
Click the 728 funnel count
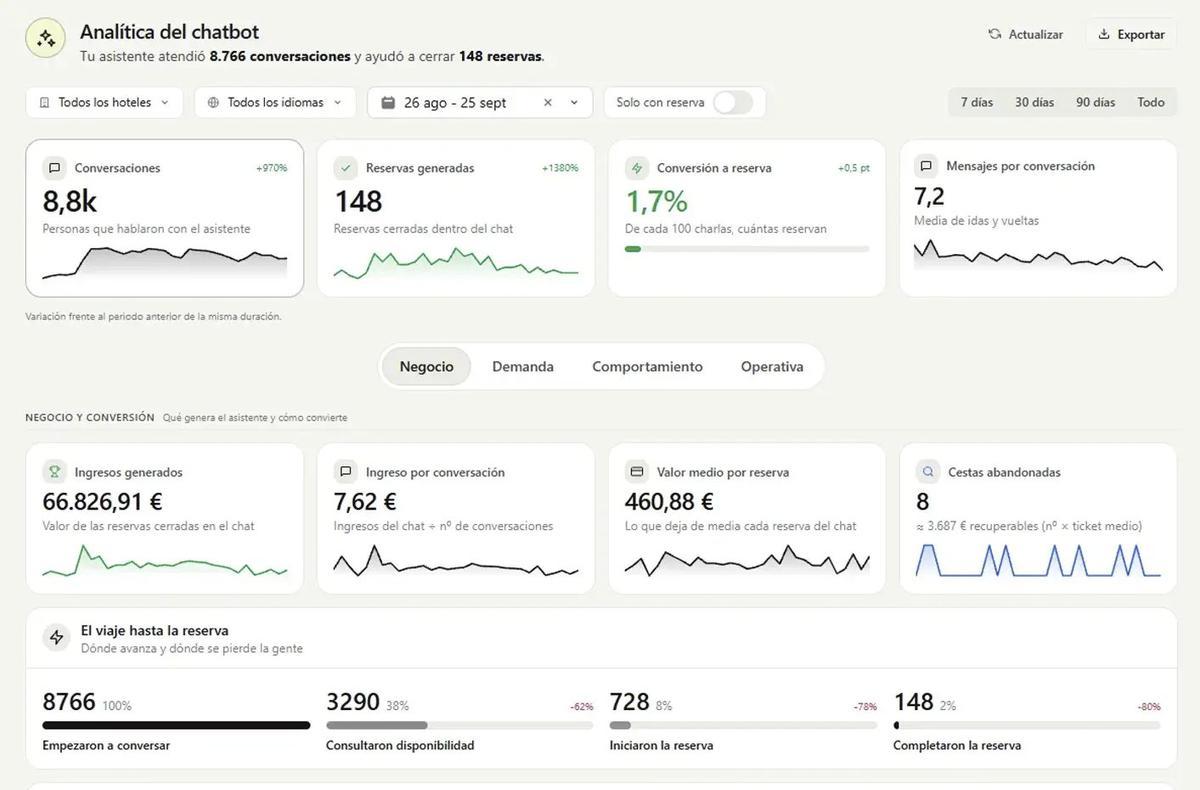[630, 702]
